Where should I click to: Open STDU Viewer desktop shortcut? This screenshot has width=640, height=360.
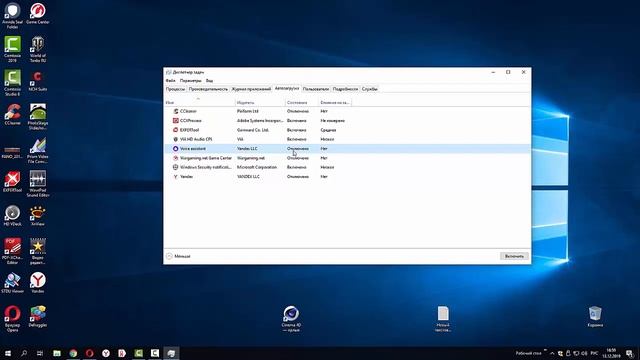click(12, 283)
